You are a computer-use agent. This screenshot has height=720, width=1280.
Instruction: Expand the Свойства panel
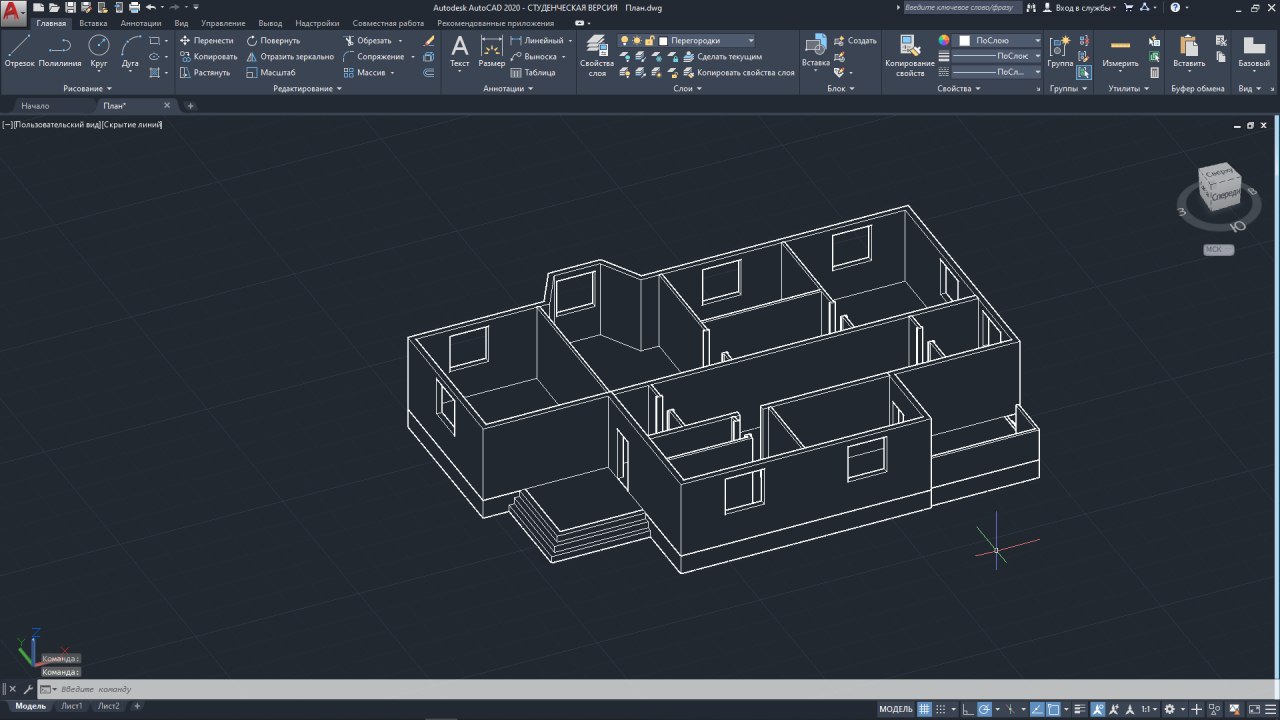click(959, 89)
